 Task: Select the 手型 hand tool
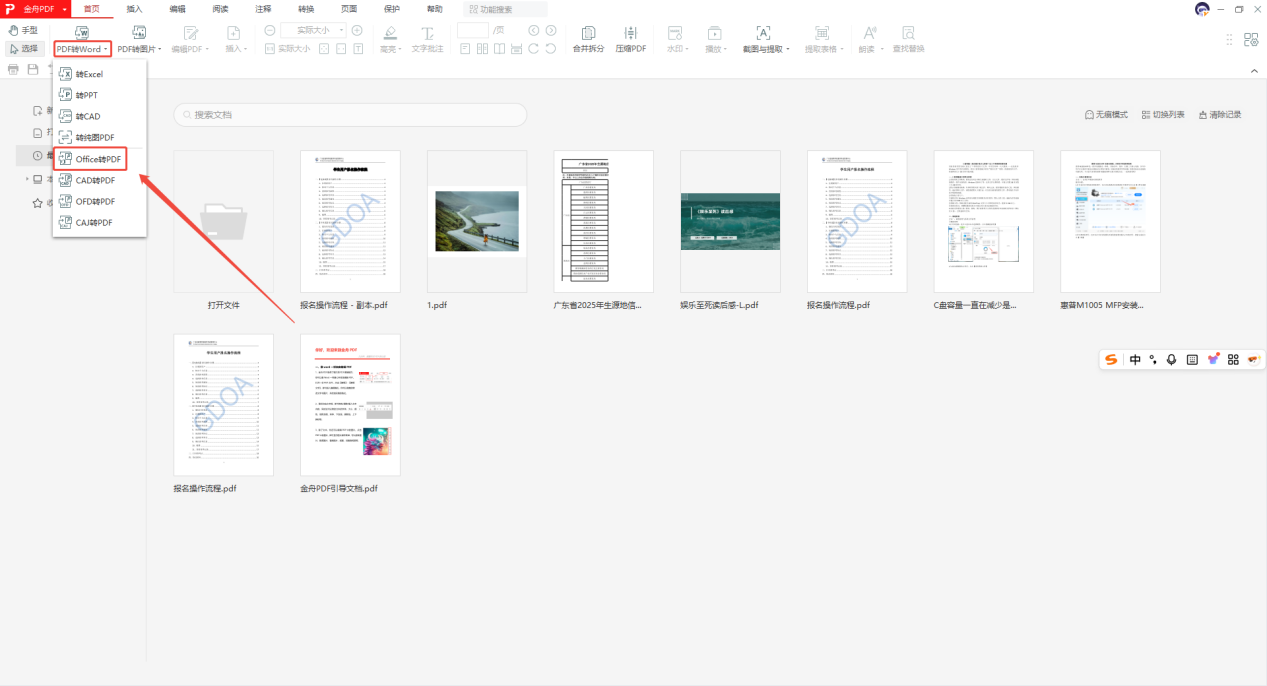pos(23,31)
